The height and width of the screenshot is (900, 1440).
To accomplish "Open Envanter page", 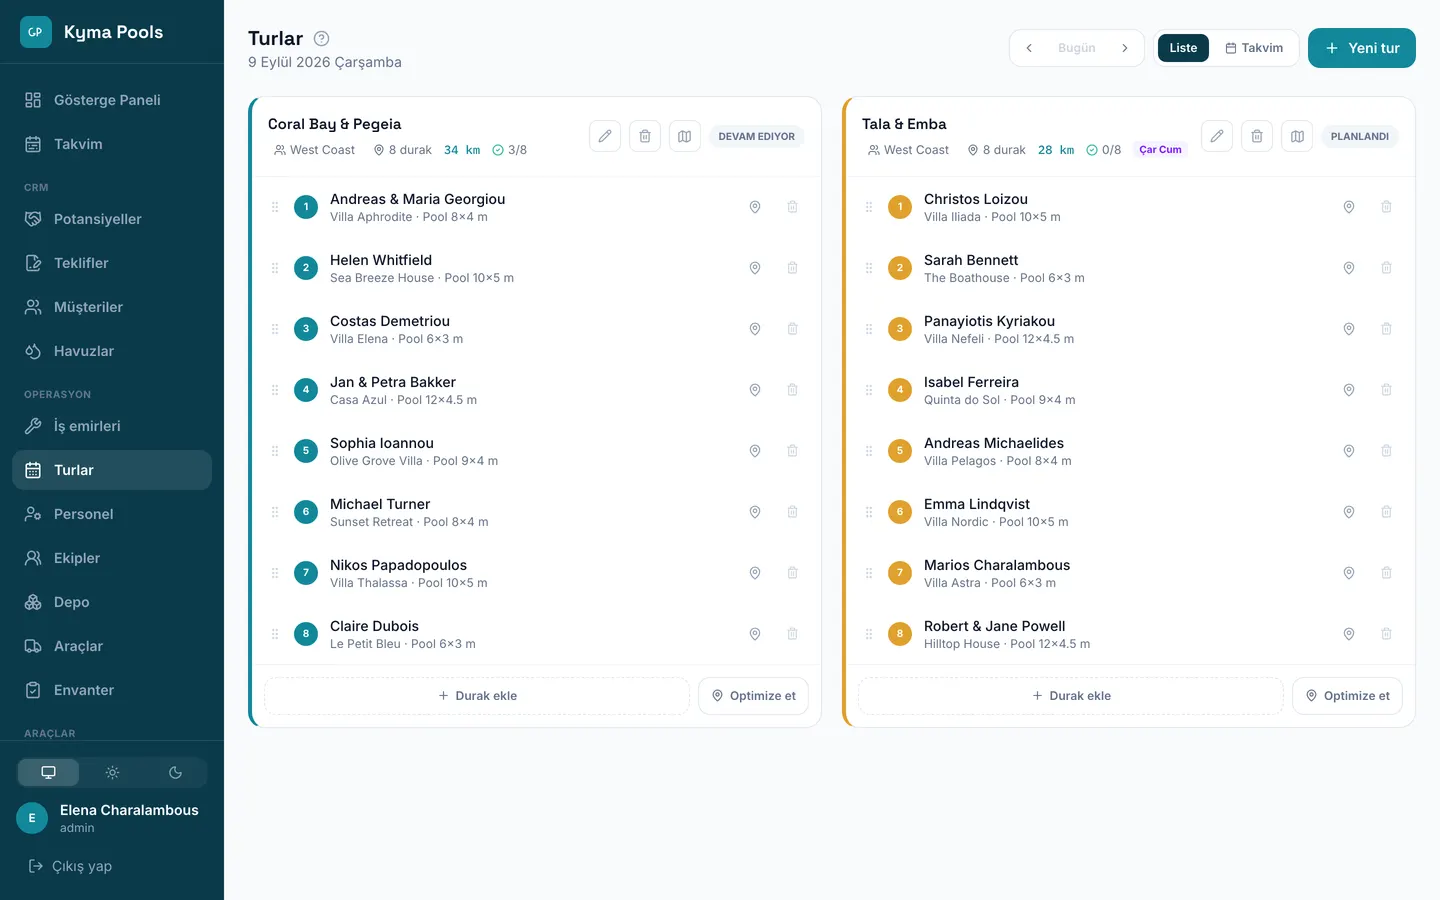I will (112, 690).
